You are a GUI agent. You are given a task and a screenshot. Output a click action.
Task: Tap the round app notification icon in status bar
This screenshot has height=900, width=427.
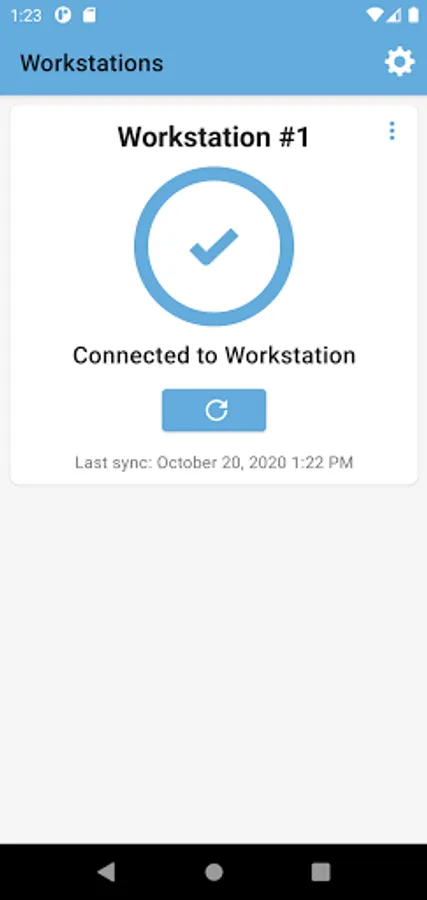[63, 15]
